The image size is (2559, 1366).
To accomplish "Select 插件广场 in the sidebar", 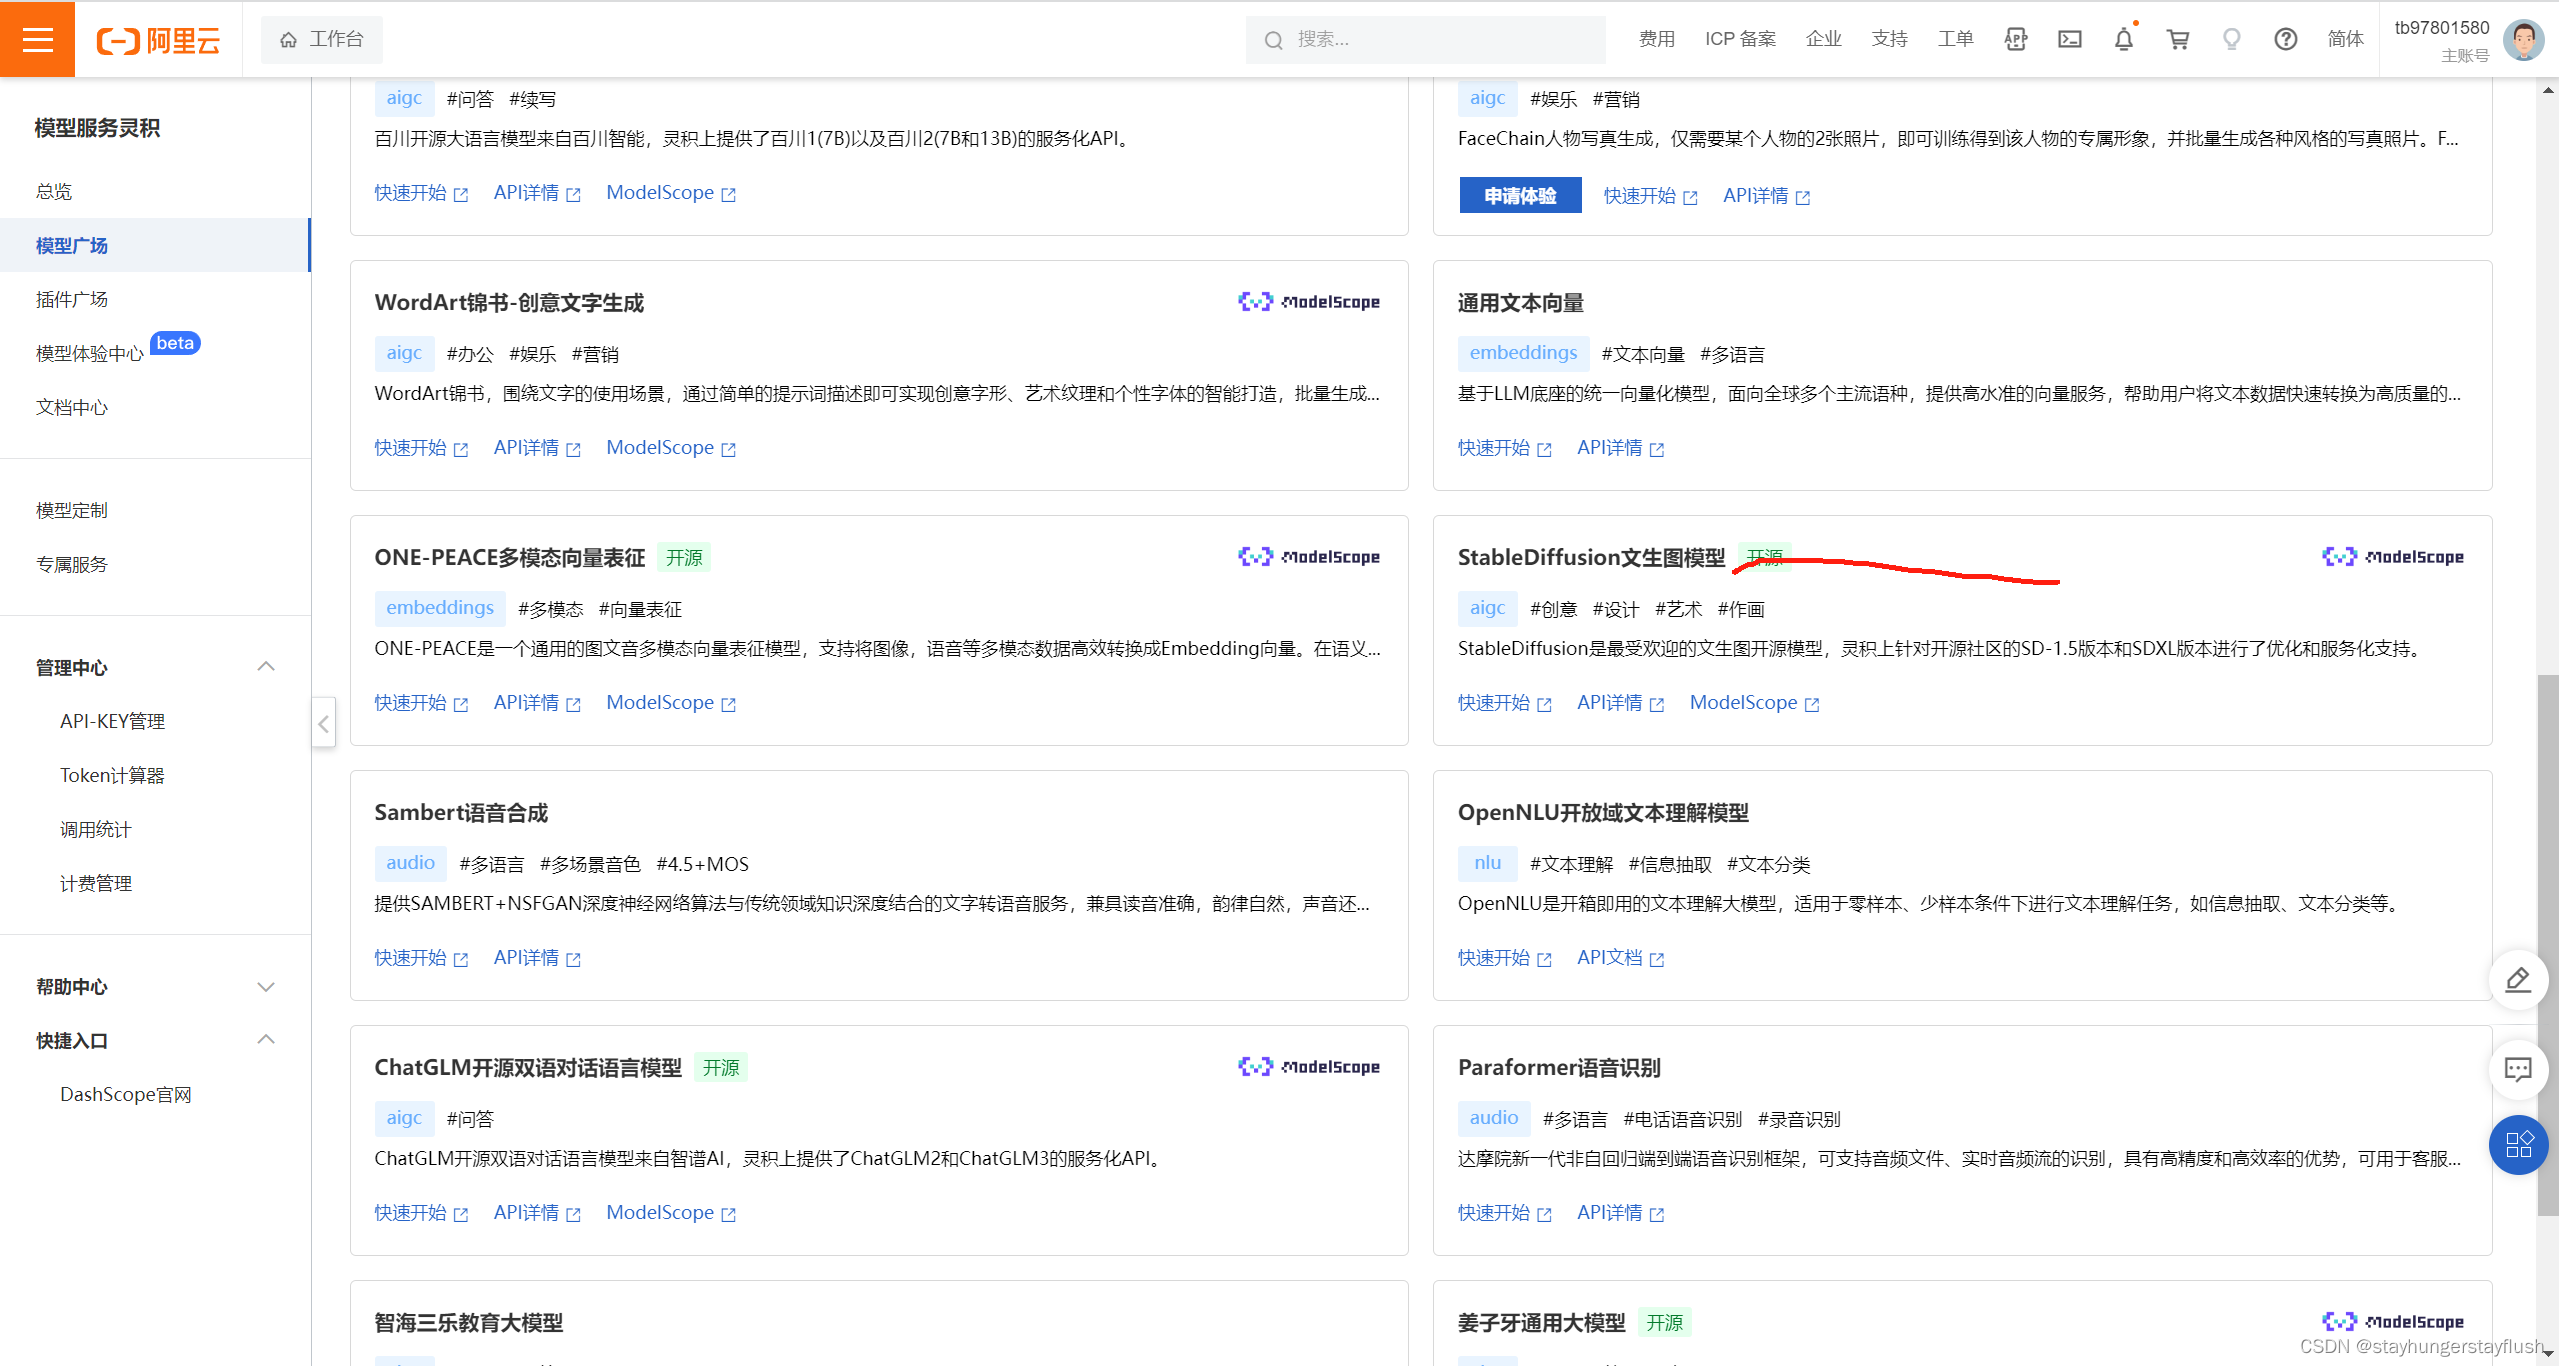I will 71,298.
